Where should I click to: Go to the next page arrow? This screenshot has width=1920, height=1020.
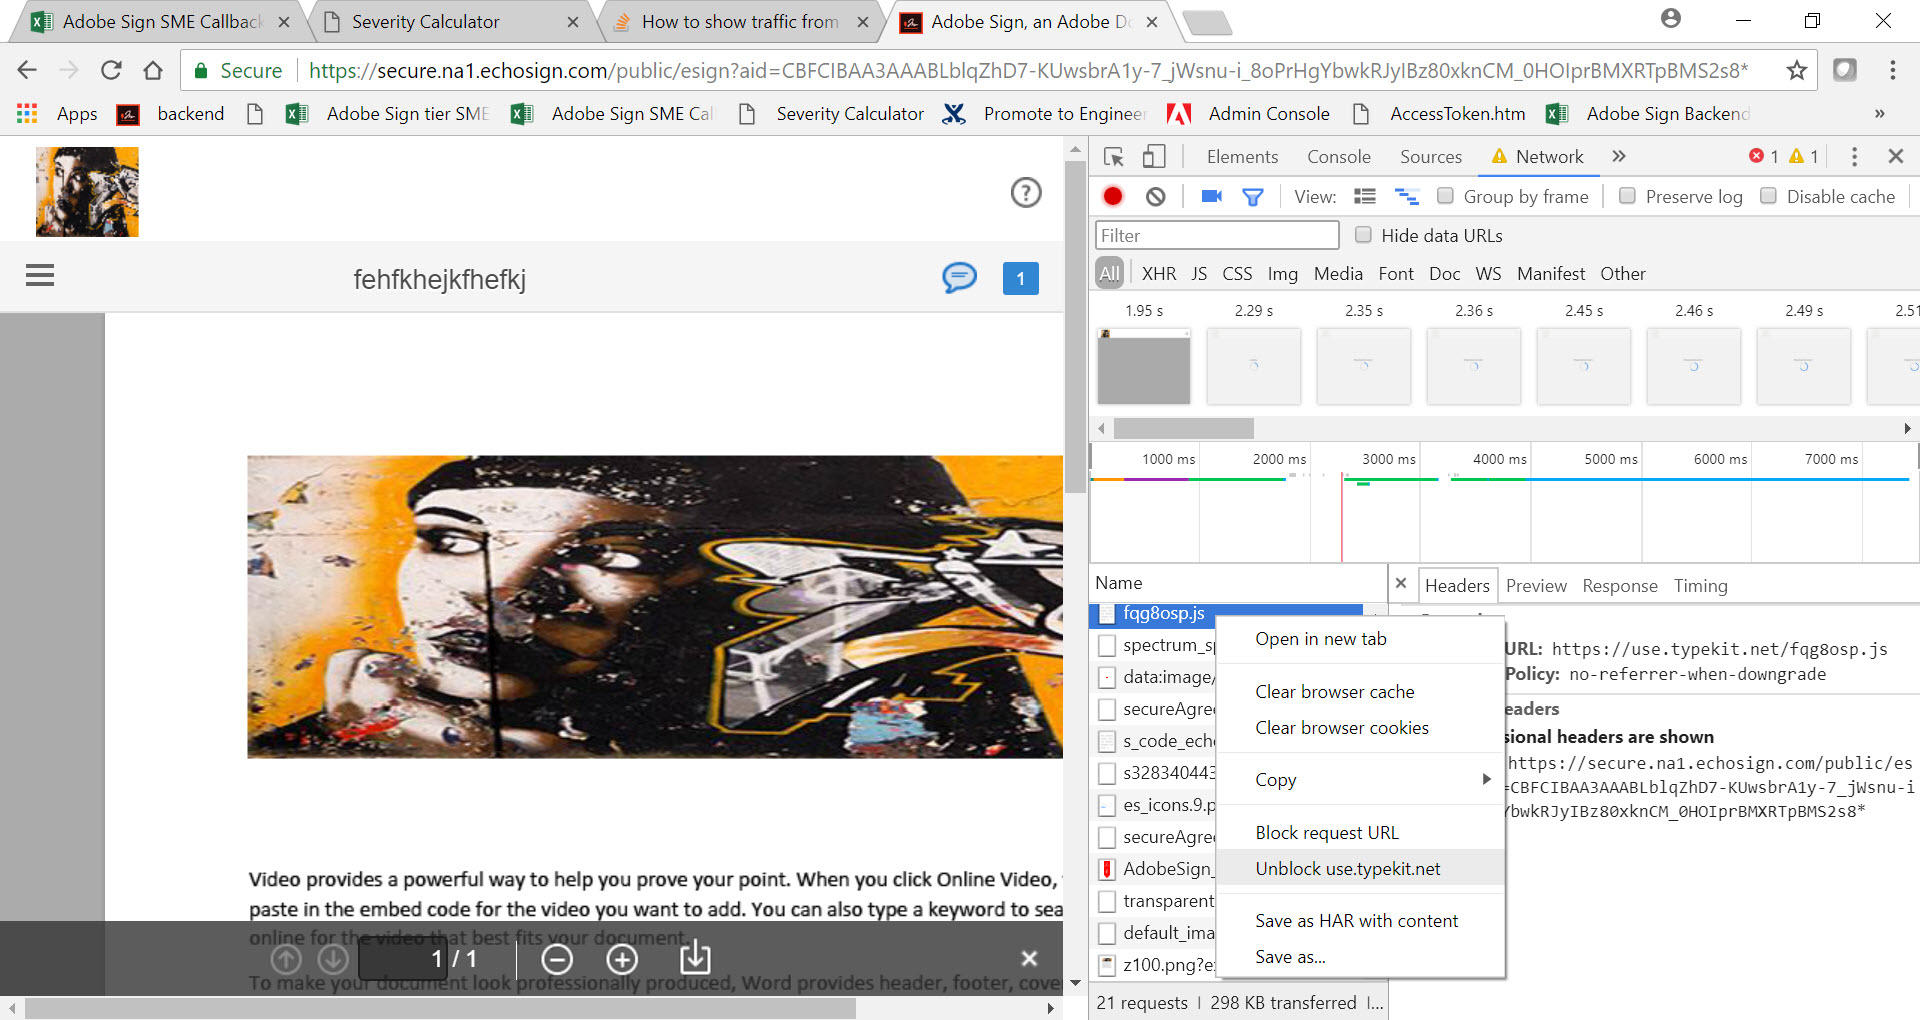[x=333, y=960]
